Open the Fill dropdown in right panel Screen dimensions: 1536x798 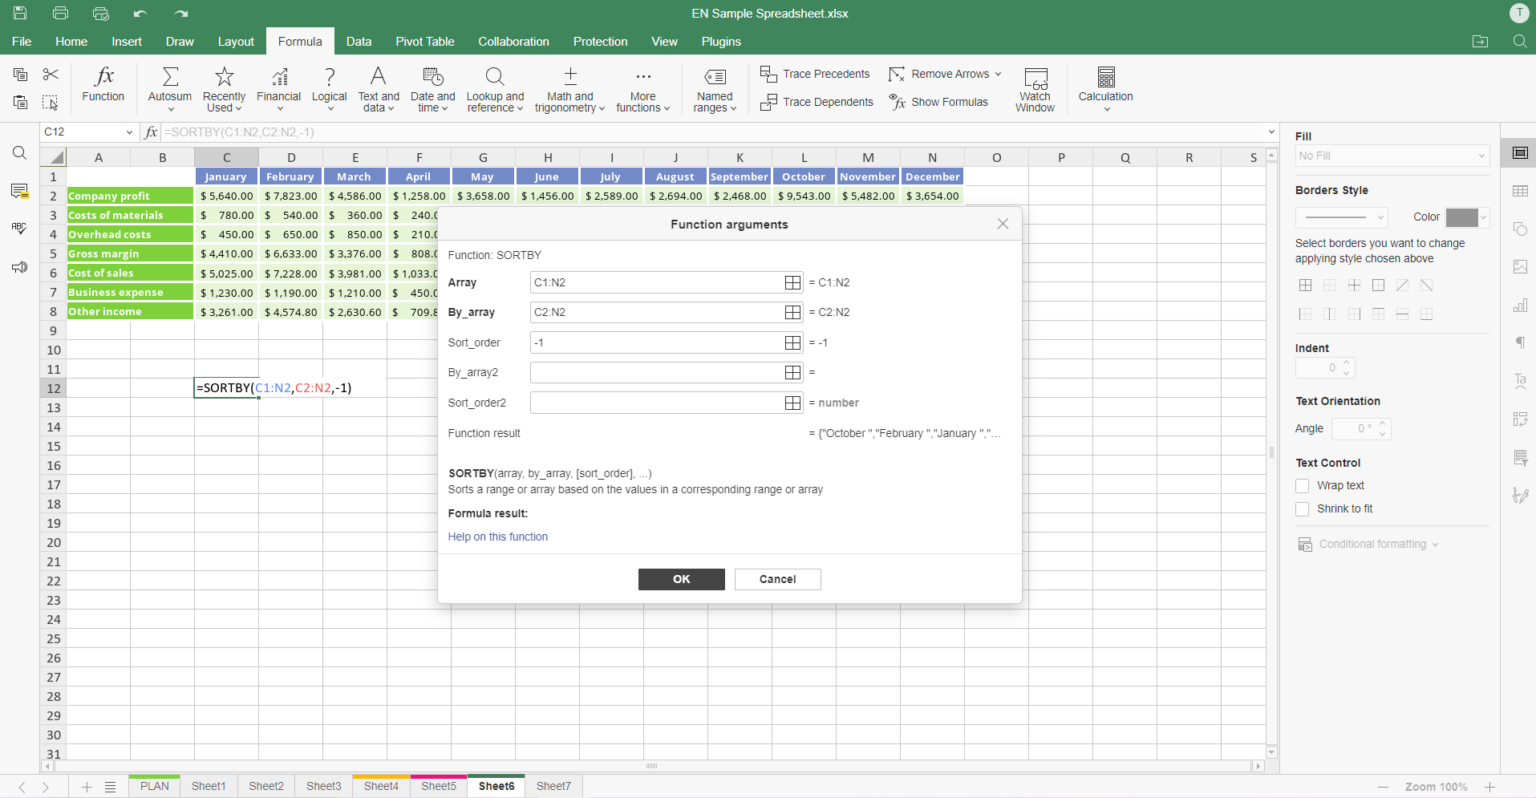[x=1391, y=156]
